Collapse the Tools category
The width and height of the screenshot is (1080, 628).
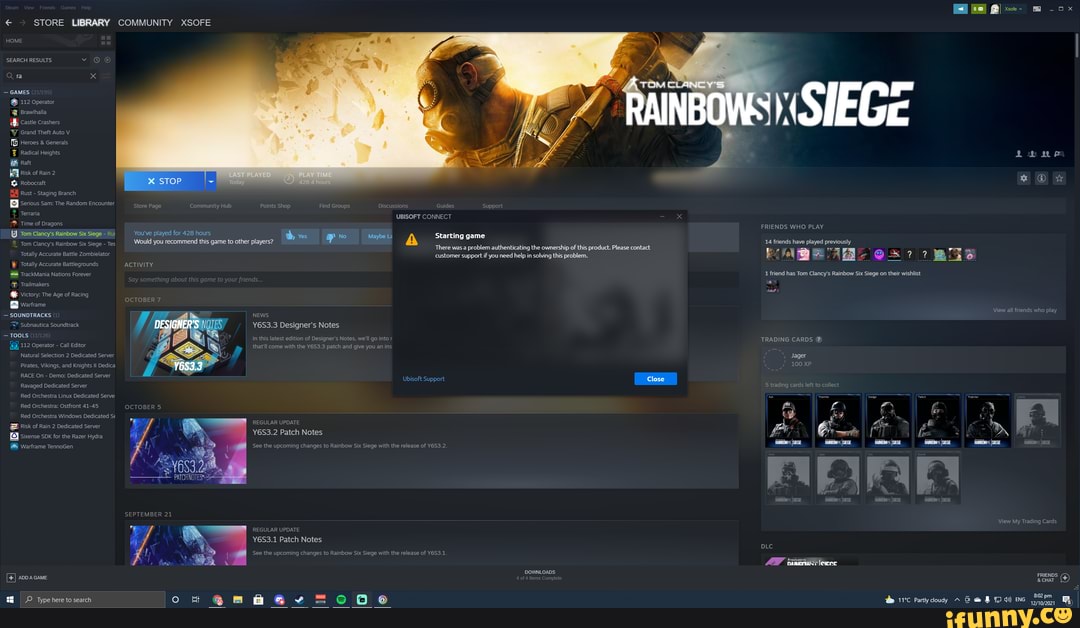point(6,335)
